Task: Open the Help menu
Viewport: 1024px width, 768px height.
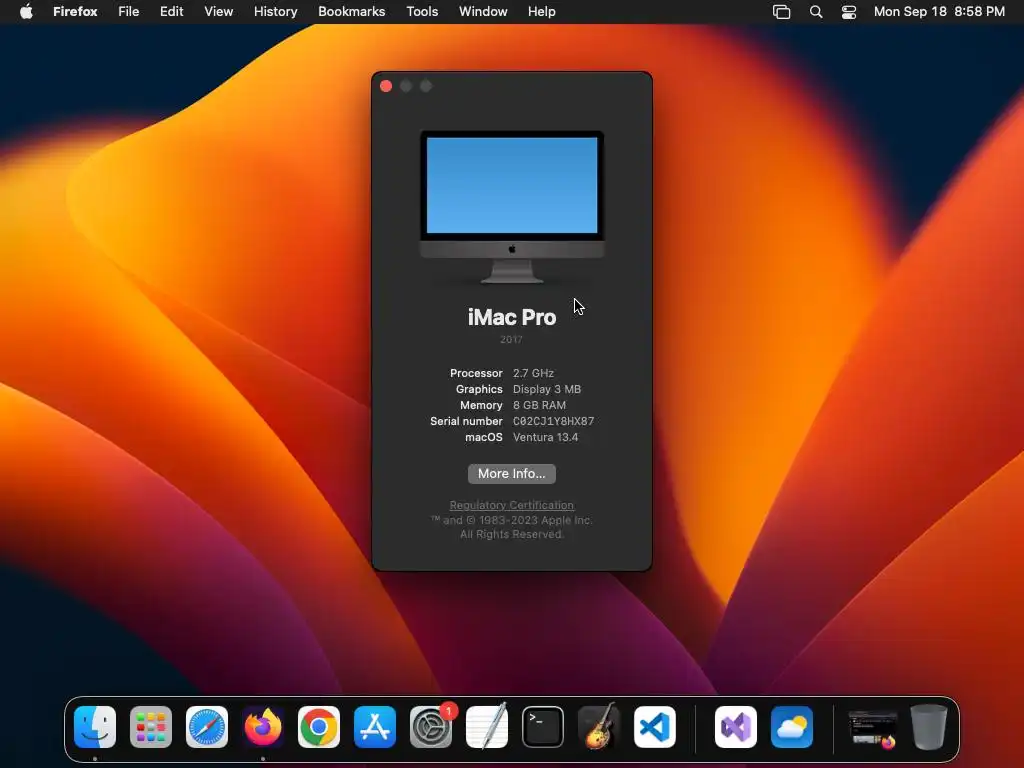Action: 541,12
